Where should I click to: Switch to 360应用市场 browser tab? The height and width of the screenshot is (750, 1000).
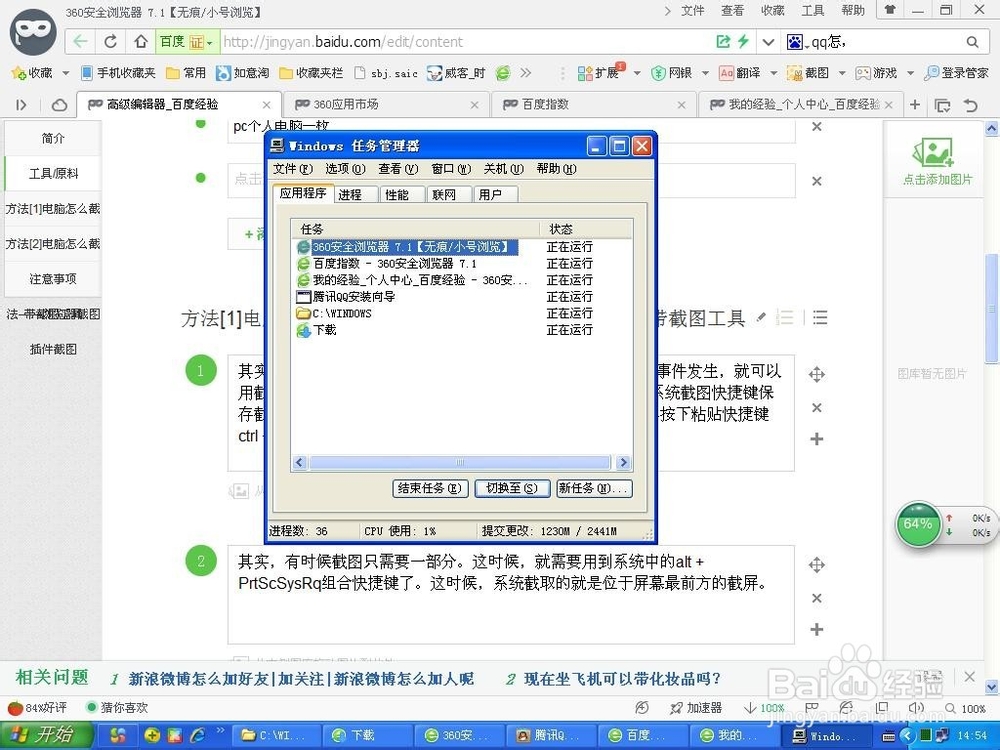click(x=386, y=105)
